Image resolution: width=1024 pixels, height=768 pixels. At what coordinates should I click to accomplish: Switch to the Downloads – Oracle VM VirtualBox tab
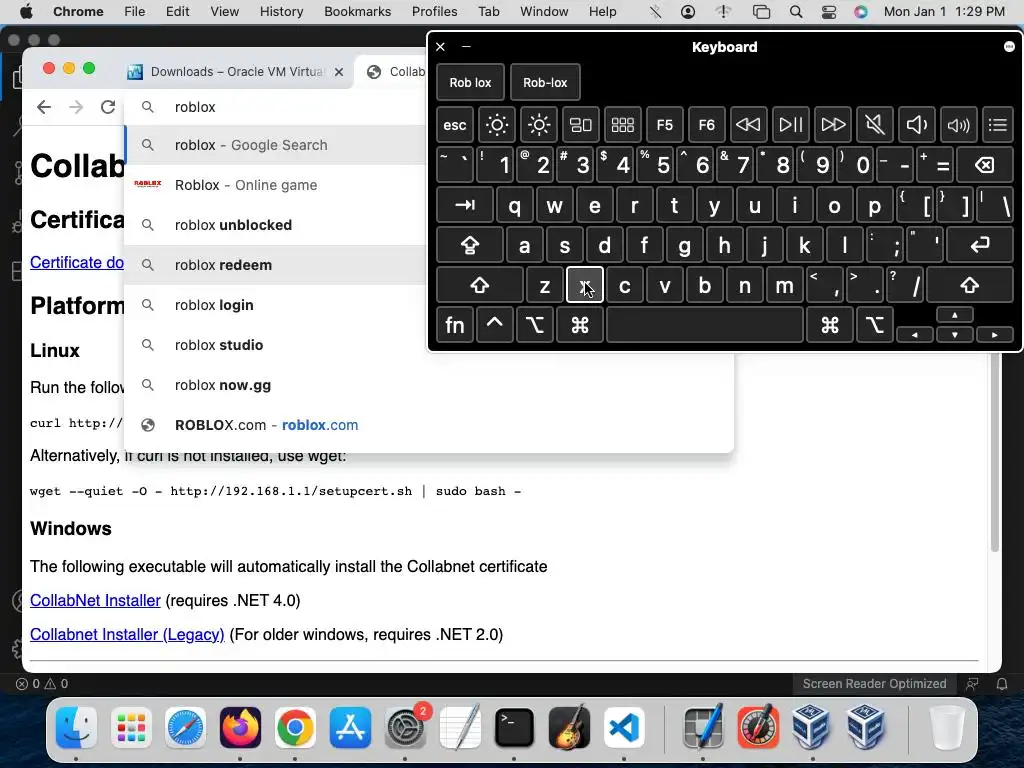237,71
